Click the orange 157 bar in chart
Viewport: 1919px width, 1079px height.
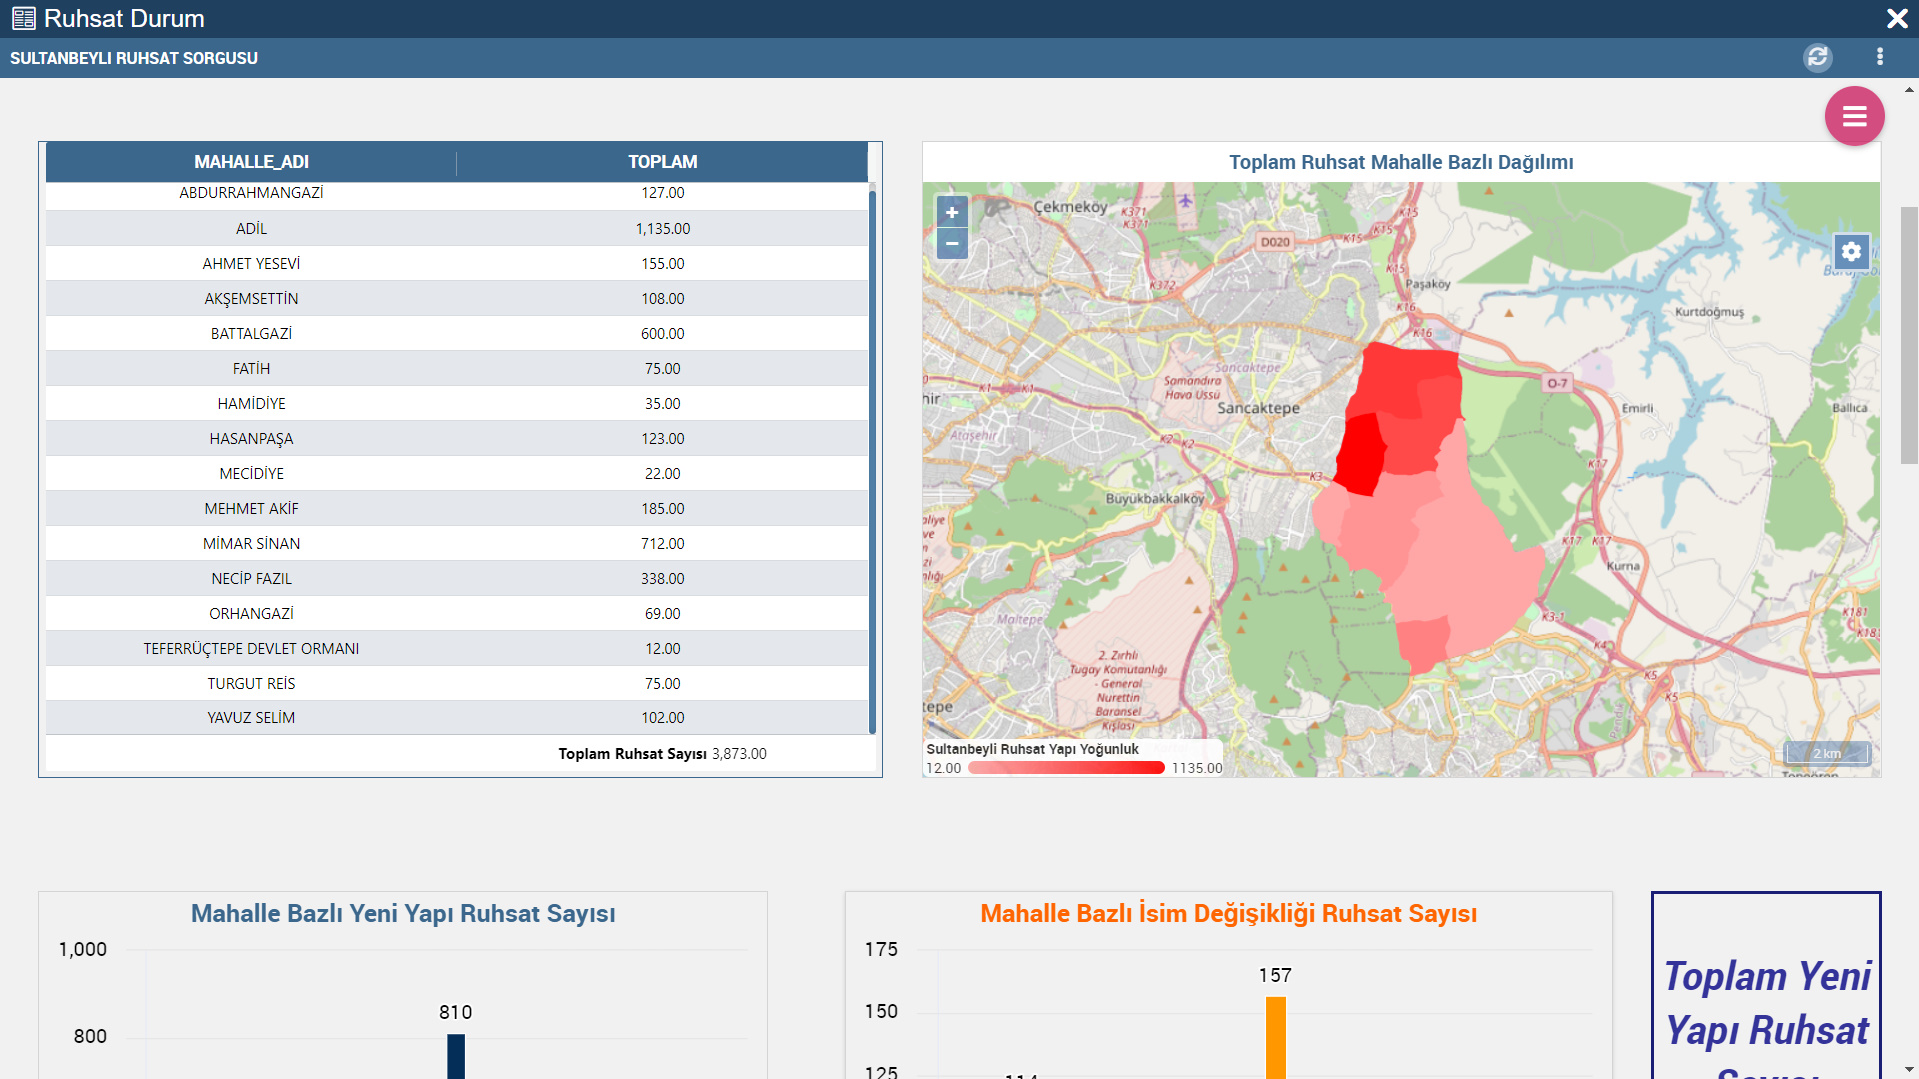[x=1275, y=1037]
